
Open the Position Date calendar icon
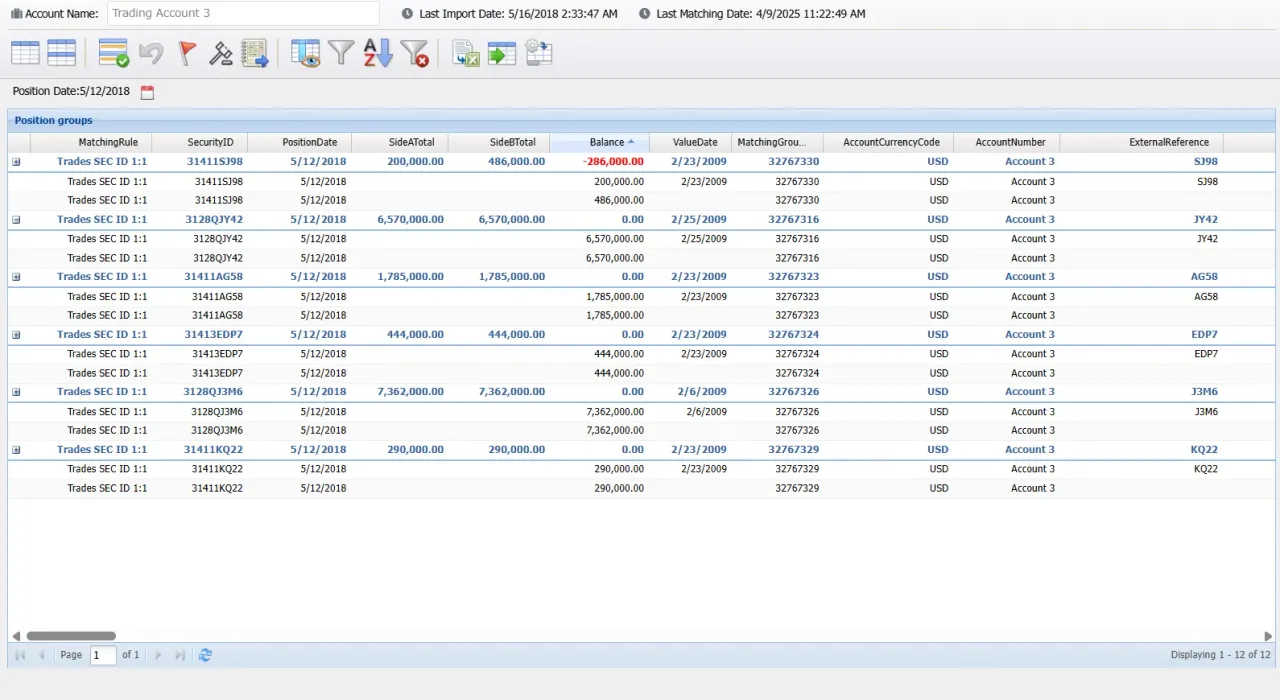pos(148,92)
